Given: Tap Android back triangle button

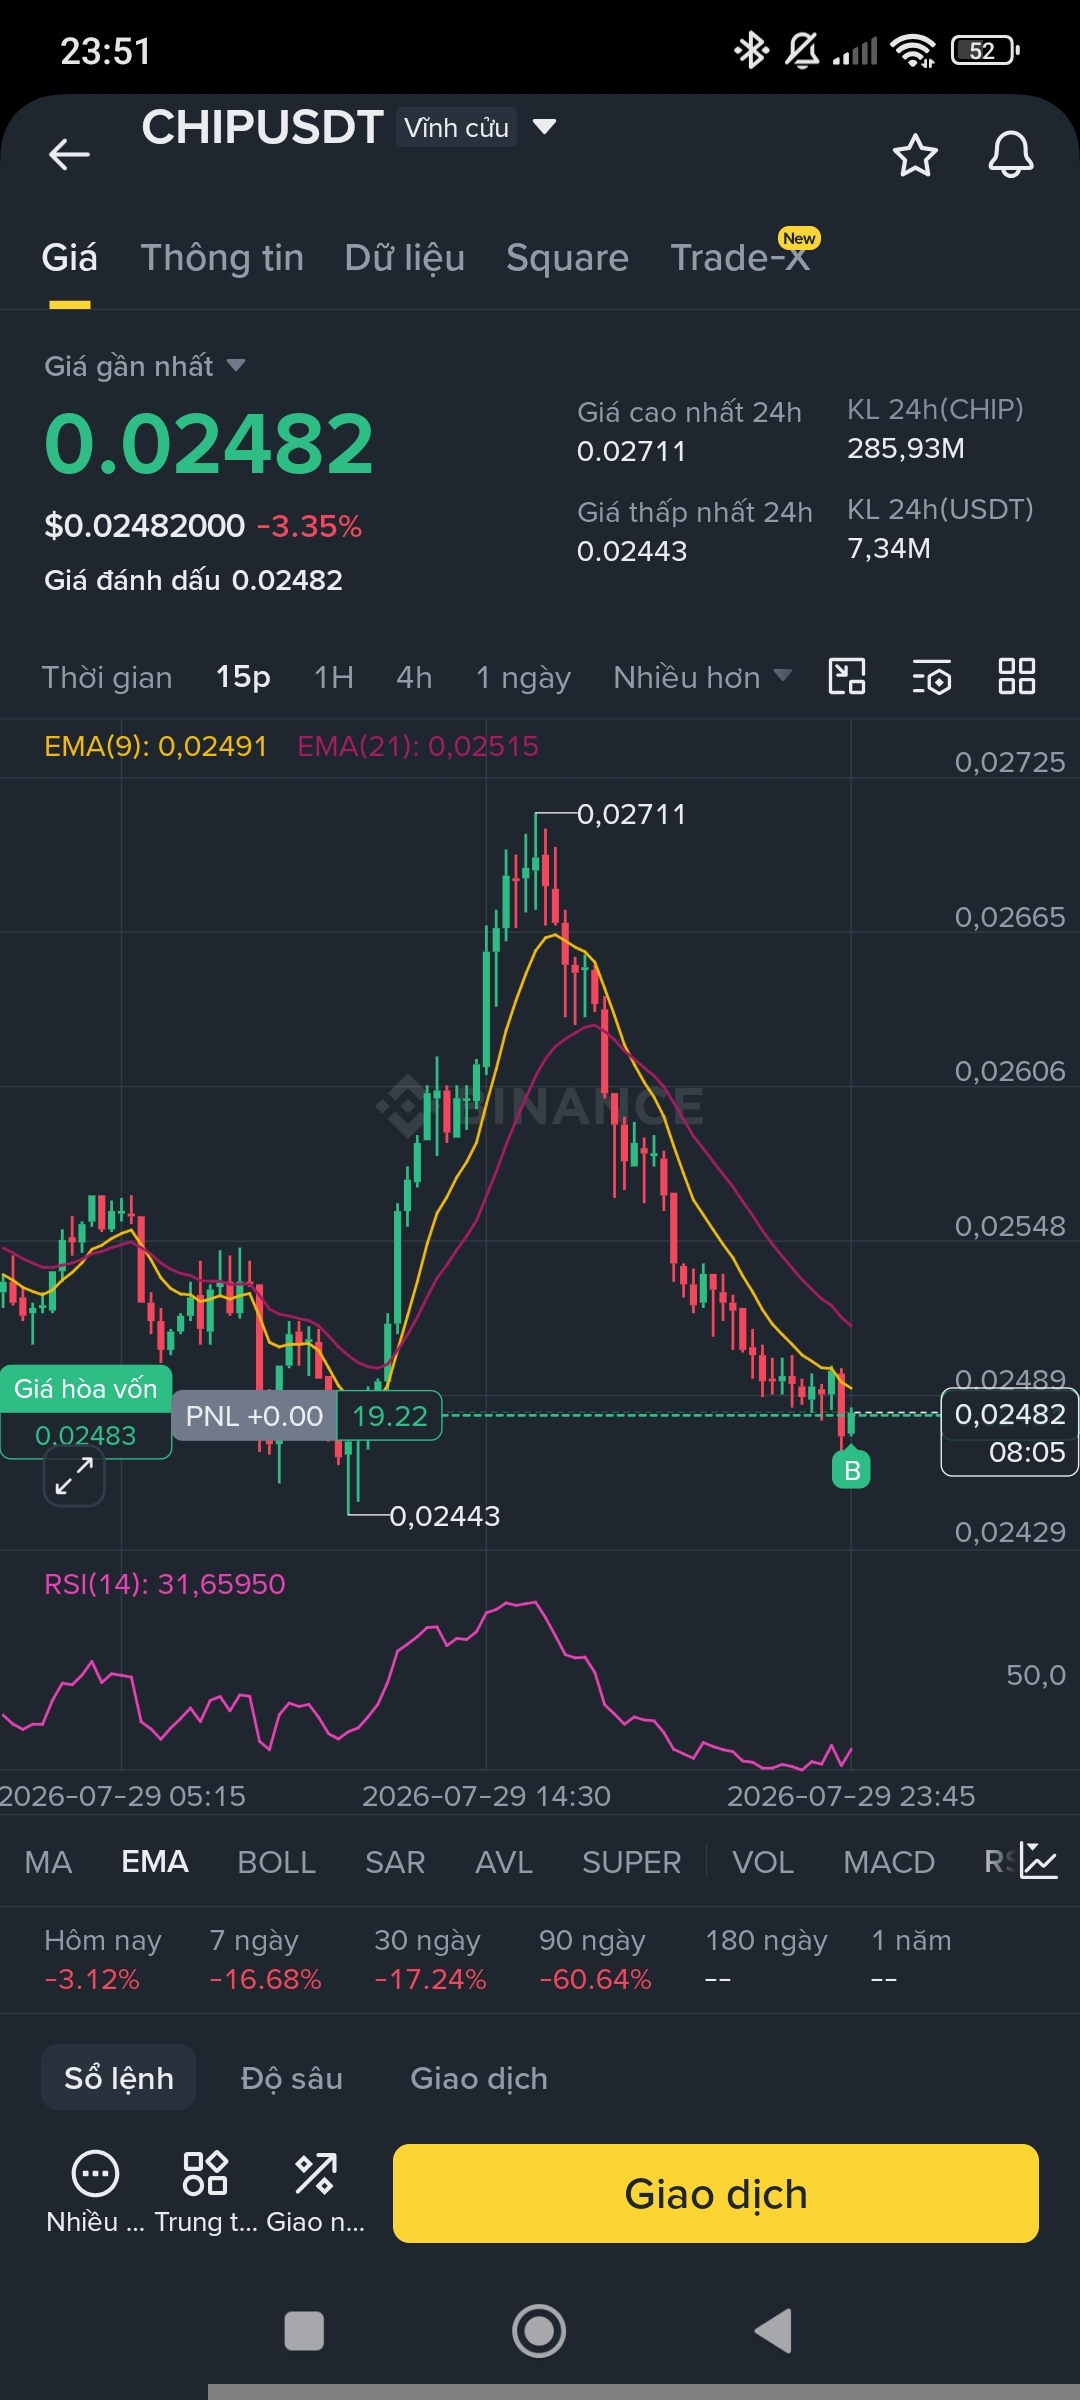Looking at the screenshot, I should click(x=773, y=2331).
